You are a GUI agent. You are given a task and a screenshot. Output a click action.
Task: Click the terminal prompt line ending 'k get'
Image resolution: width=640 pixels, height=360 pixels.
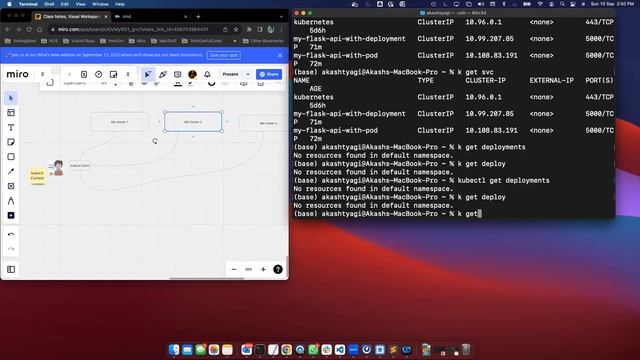tap(388, 214)
